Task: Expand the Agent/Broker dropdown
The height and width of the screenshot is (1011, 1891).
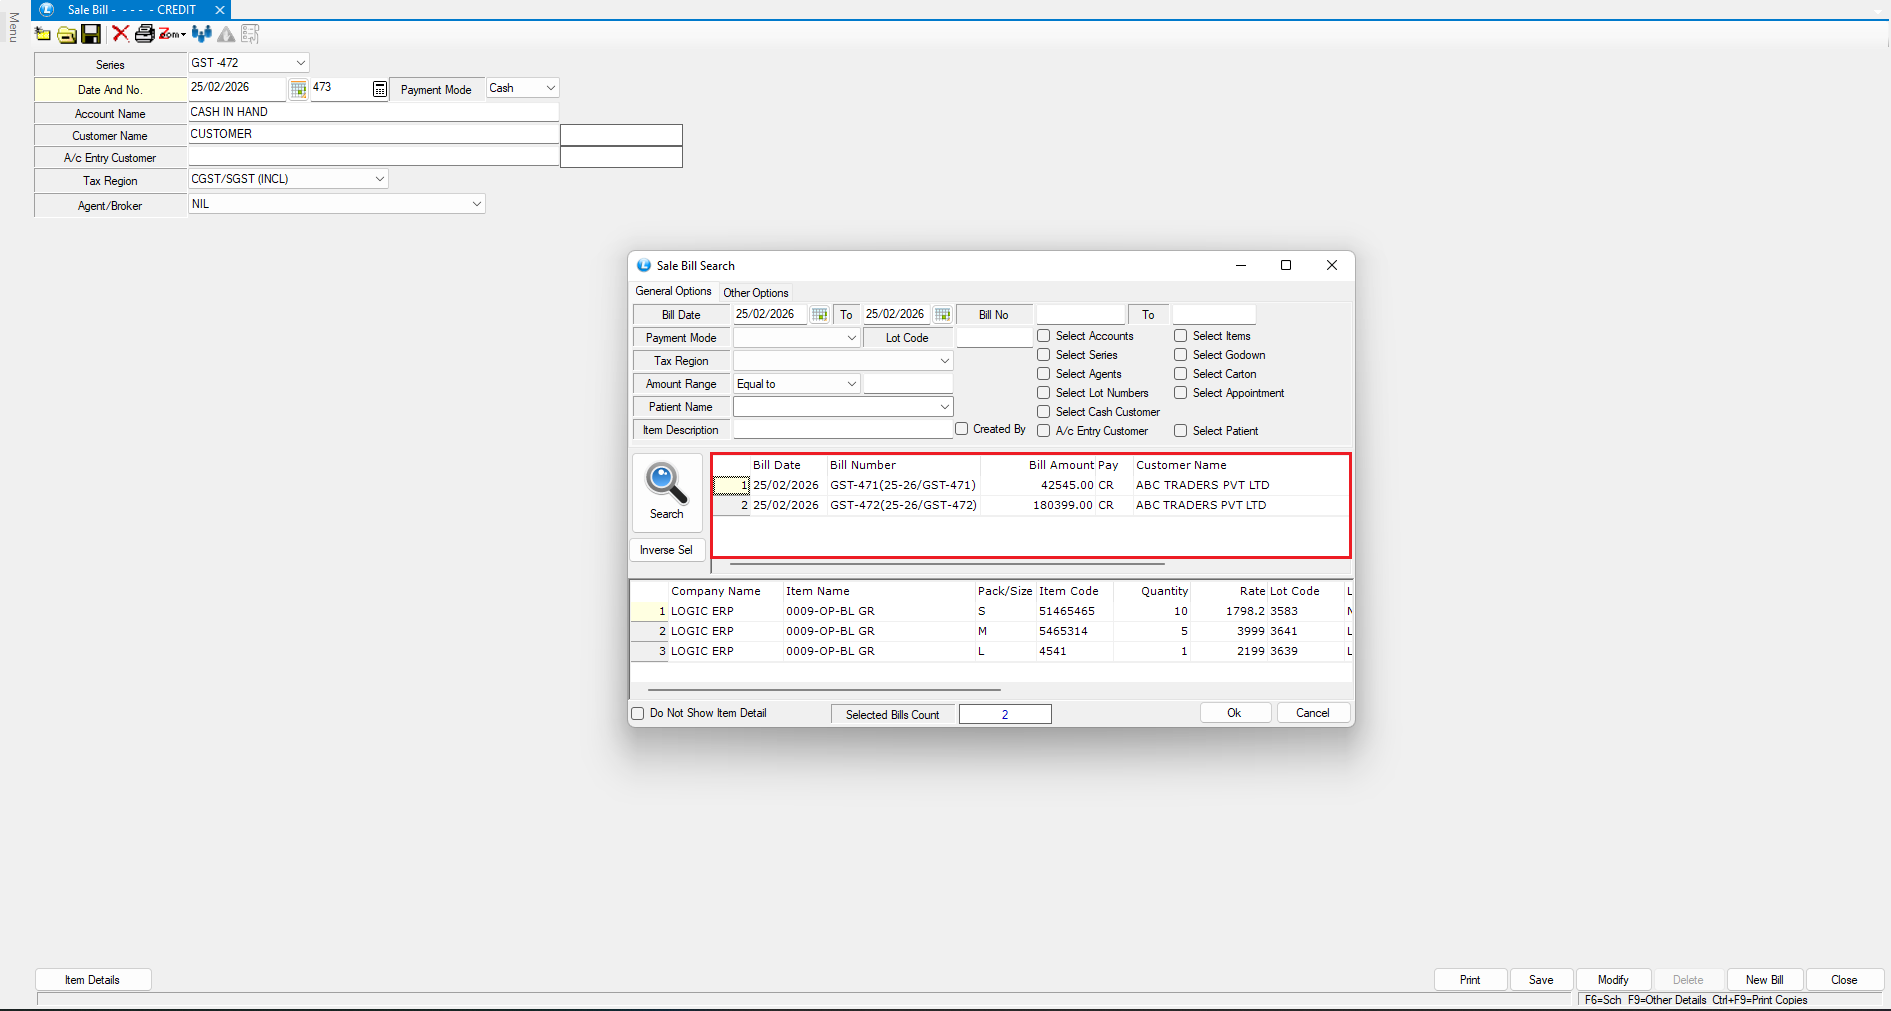Action: pos(476,204)
